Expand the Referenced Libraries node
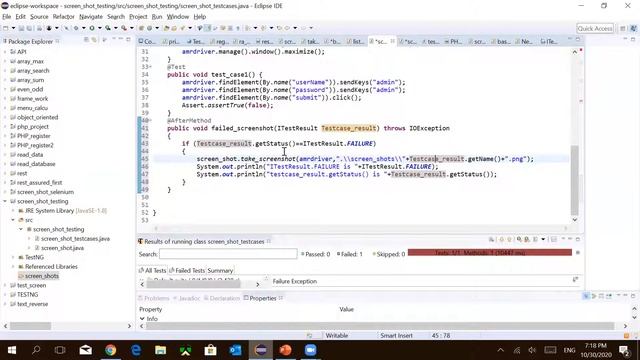 pyautogui.click(x=13, y=267)
